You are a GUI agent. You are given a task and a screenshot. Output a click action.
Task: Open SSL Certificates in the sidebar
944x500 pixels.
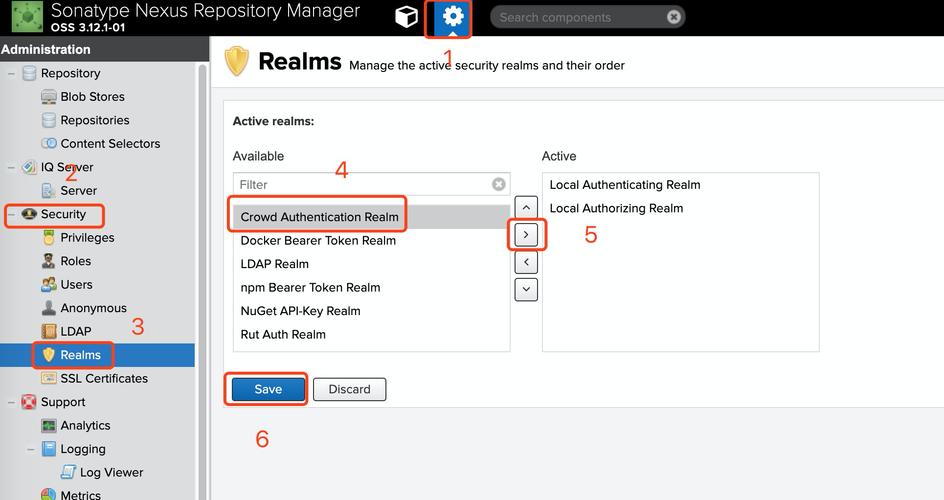click(x=104, y=379)
